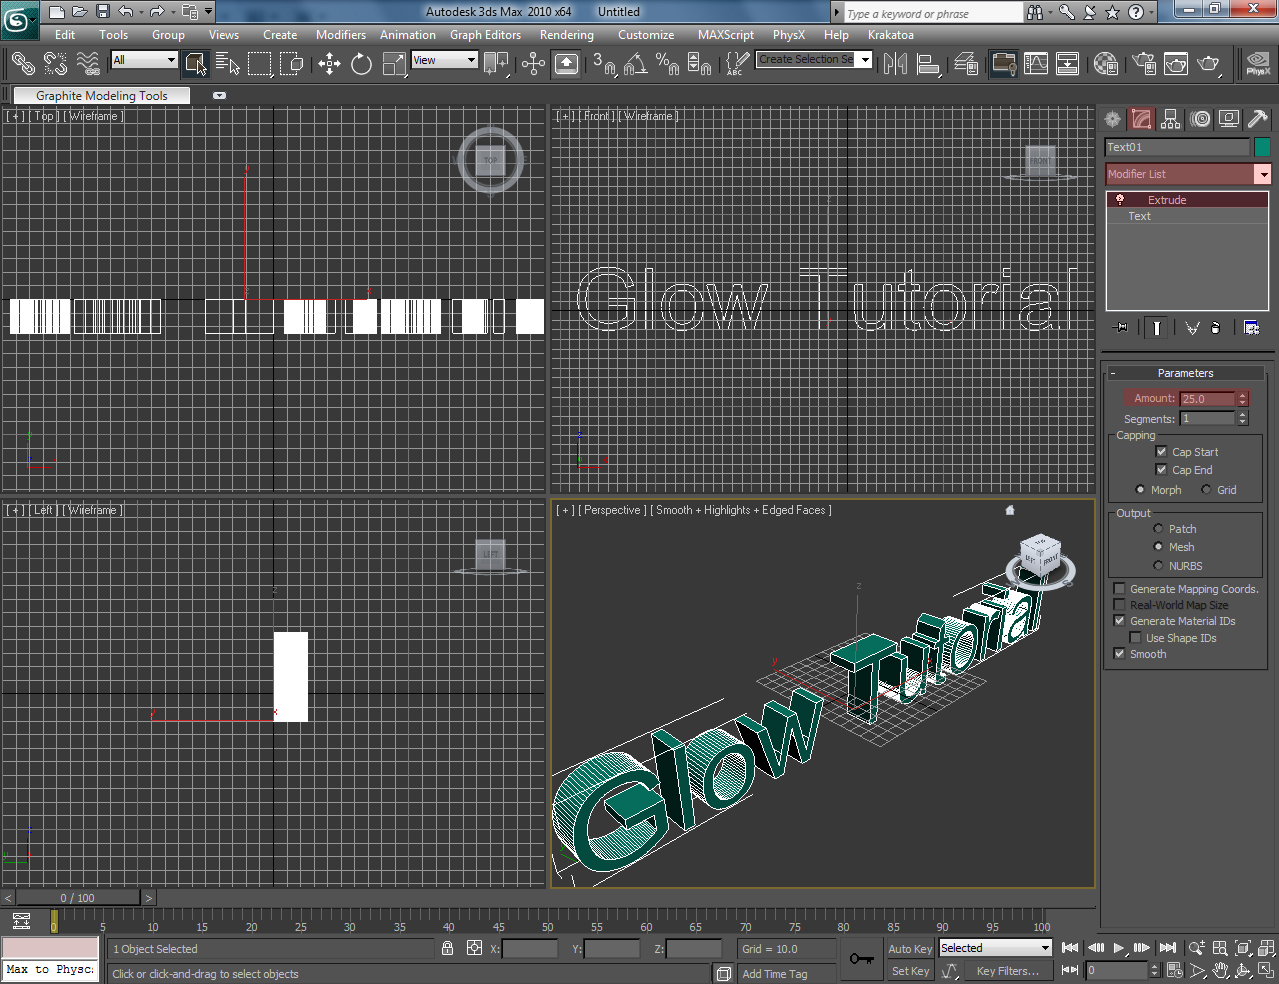Open the Utilities hammer panel icon
1279x984 pixels.
(x=1256, y=119)
